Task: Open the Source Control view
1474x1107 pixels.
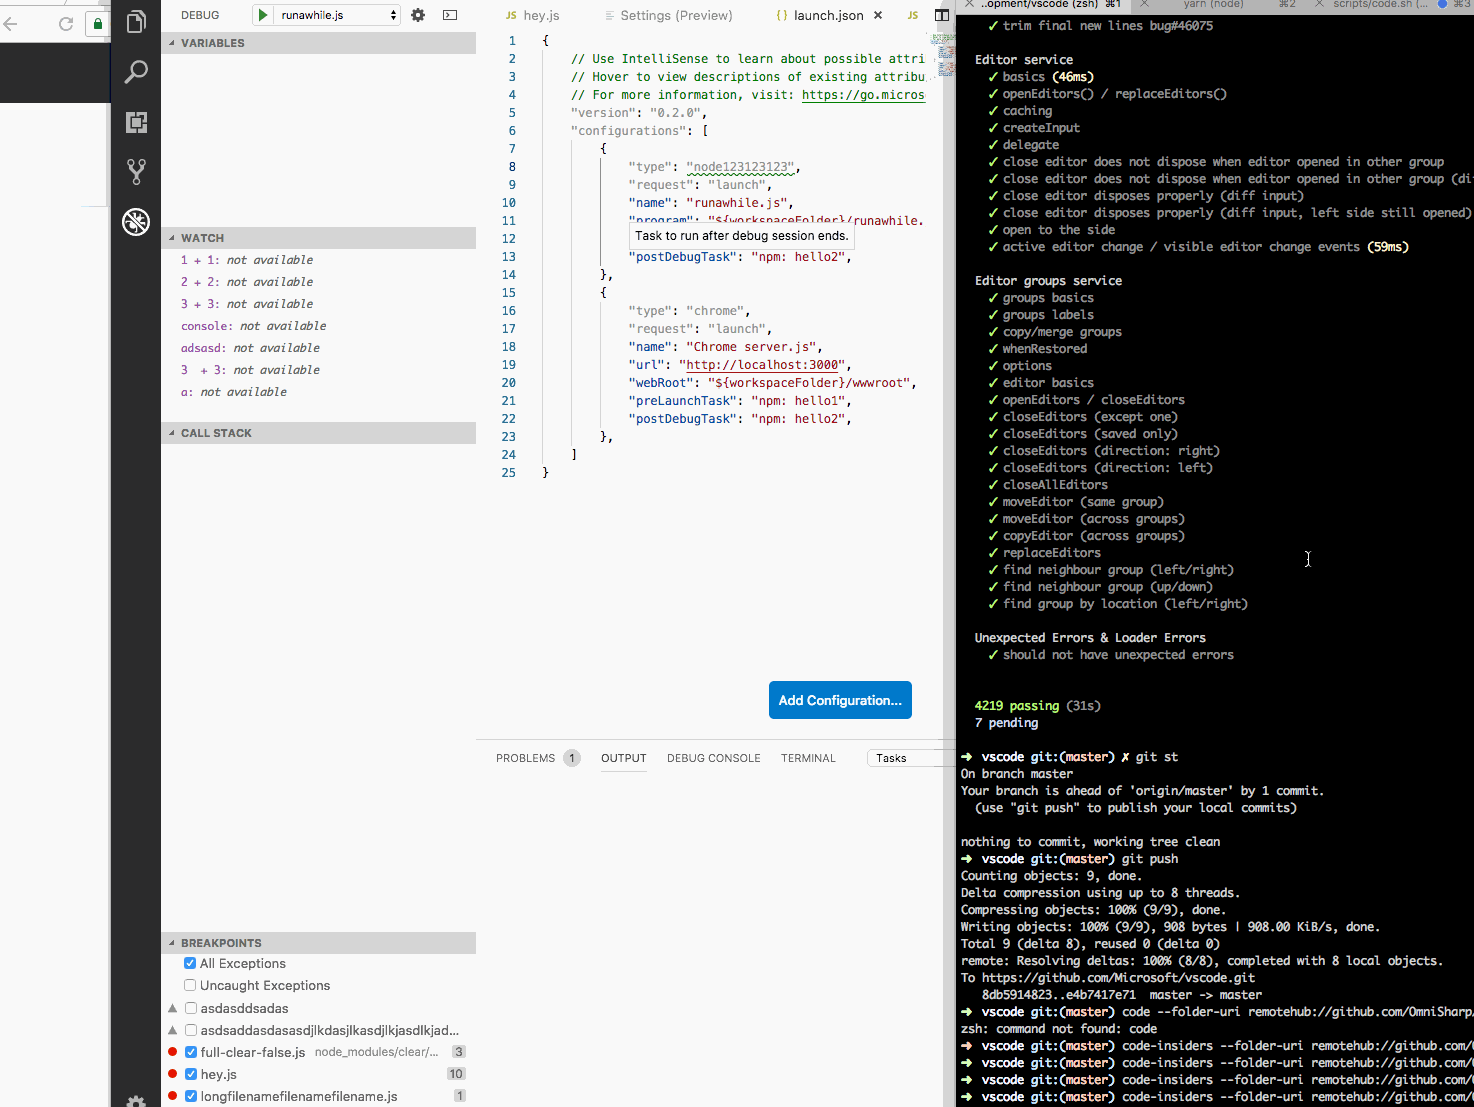Action: click(136, 171)
